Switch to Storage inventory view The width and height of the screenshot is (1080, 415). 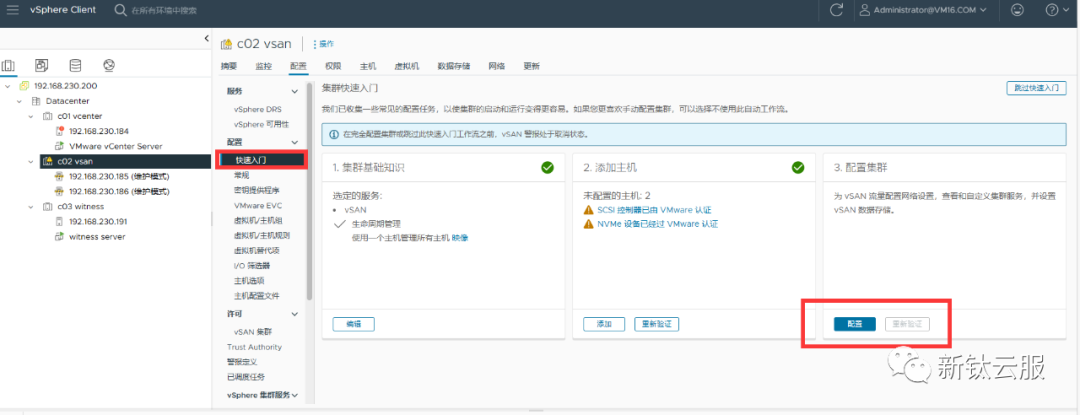(x=75, y=65)
